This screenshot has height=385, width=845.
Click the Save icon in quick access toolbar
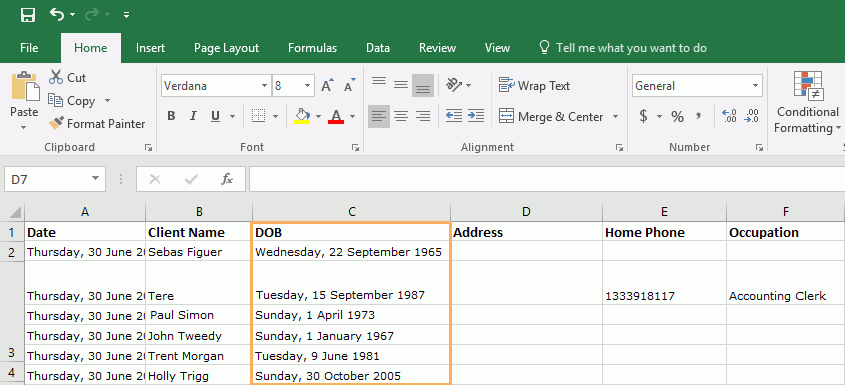tap(27, 15)
